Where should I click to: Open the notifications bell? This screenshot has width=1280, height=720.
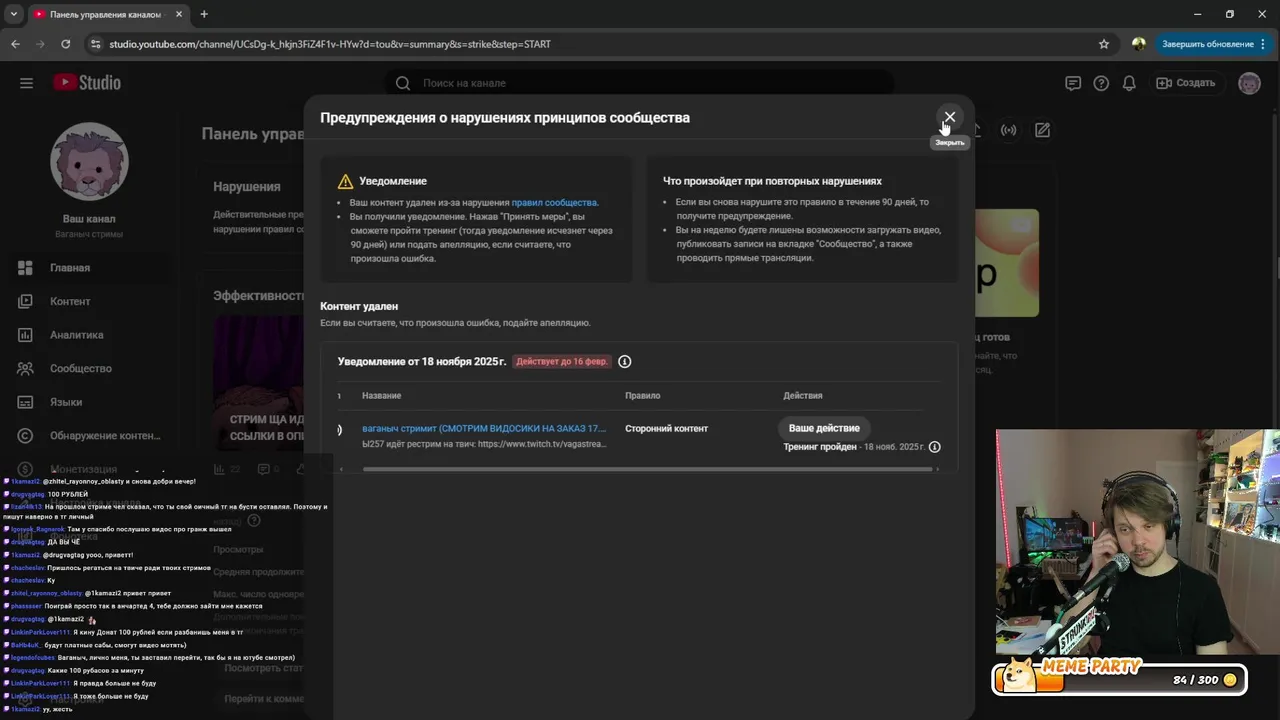tap(1129, 83)
